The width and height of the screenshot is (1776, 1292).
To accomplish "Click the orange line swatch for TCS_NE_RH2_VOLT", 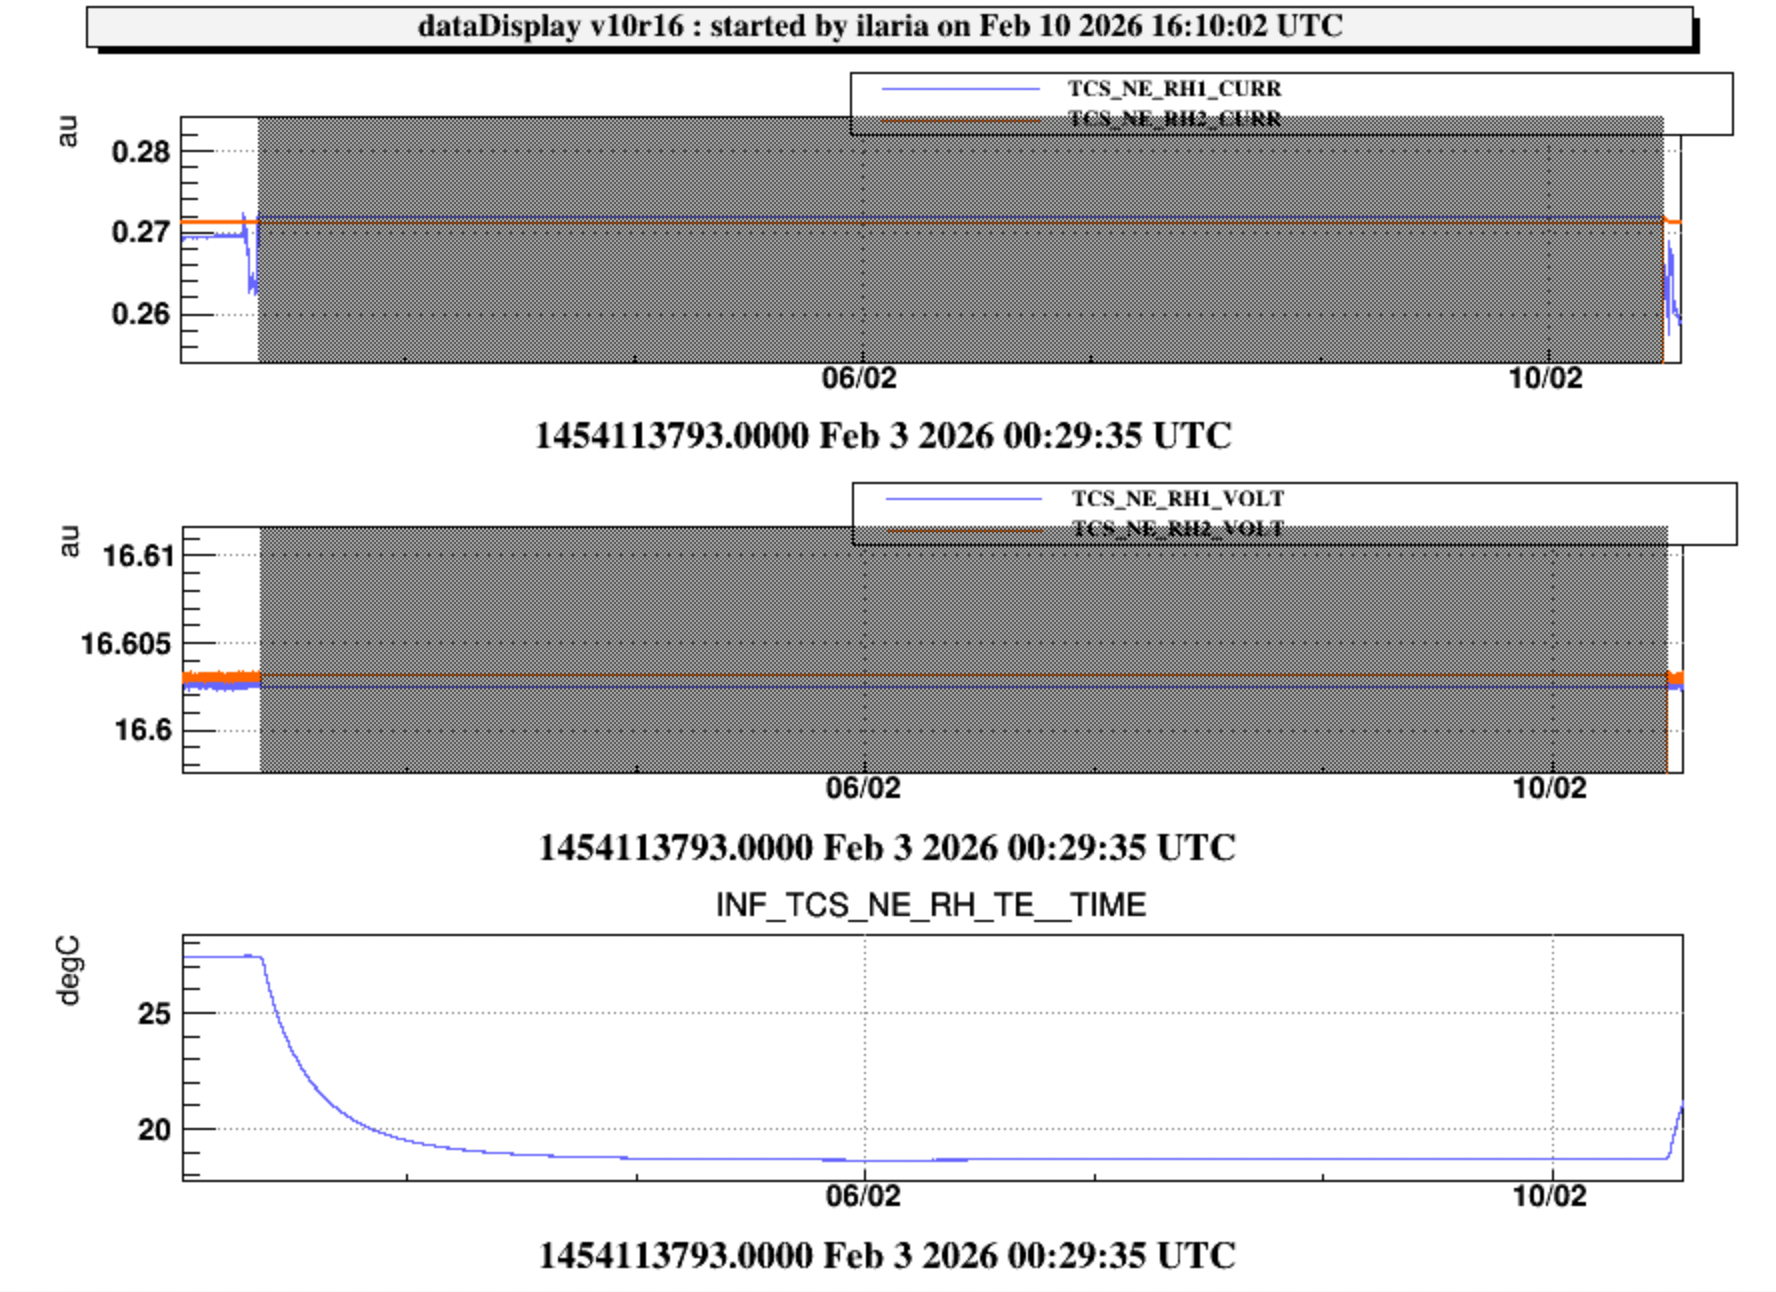I will coord(964,530).
